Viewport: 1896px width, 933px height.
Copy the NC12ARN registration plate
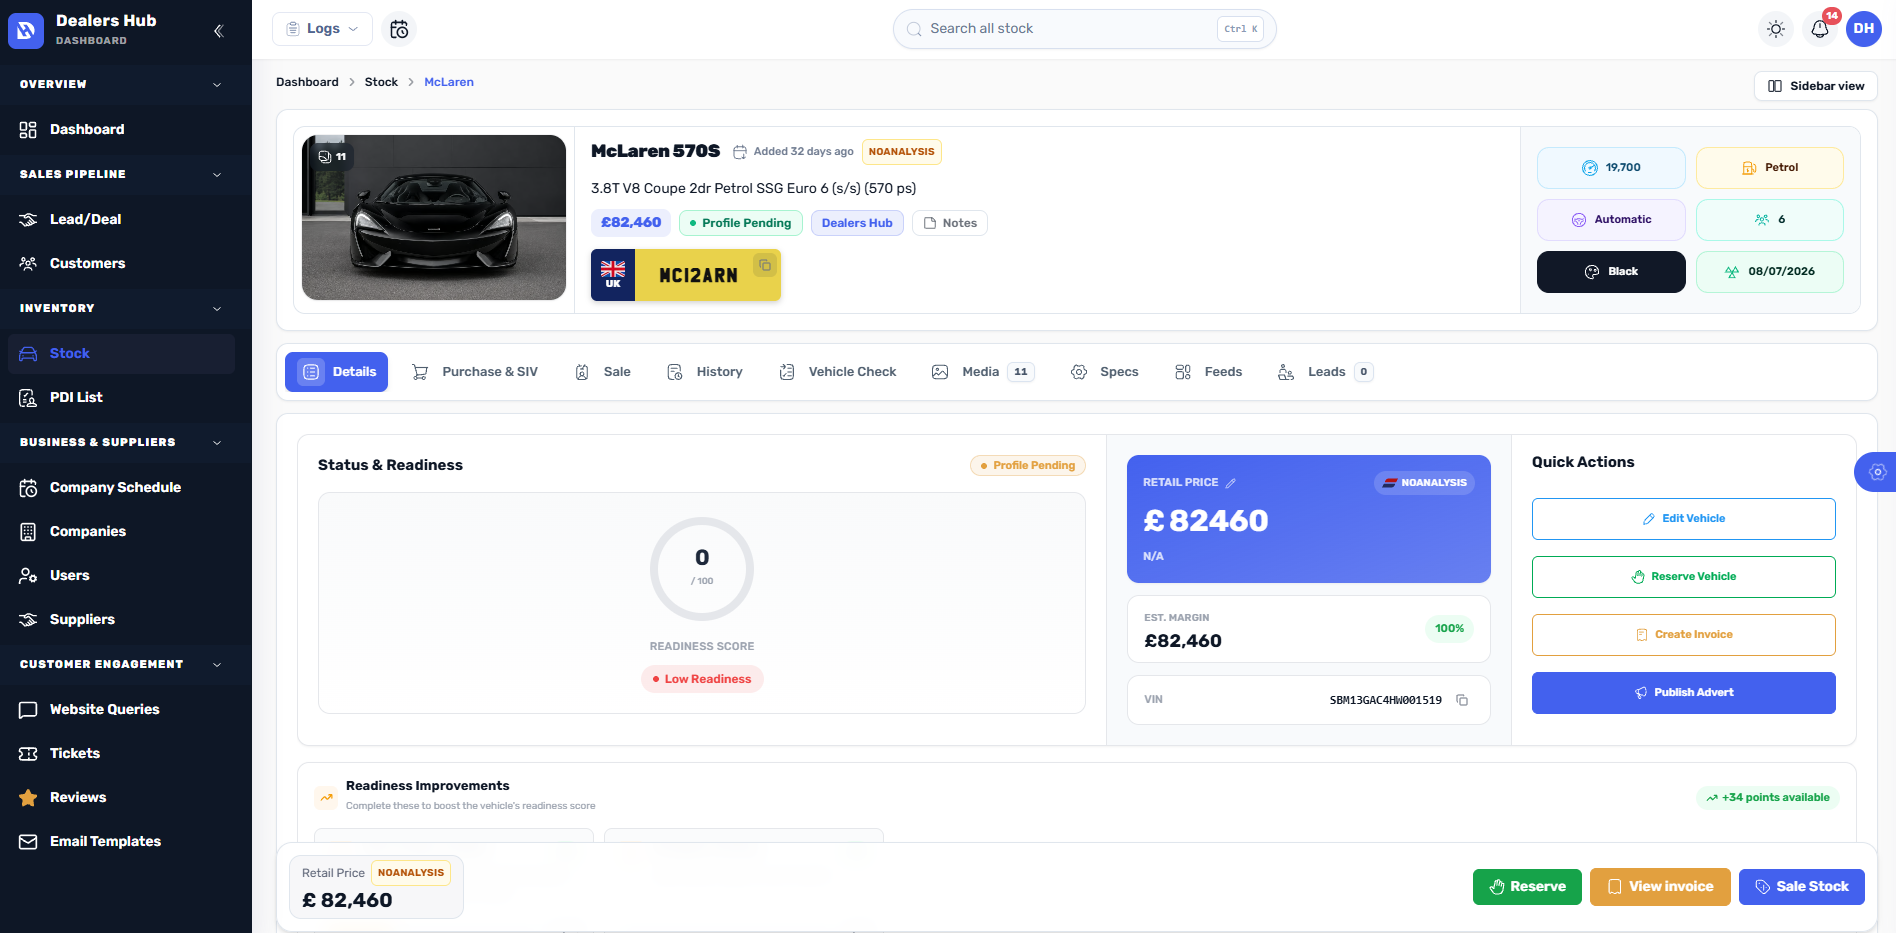point(765,265)
